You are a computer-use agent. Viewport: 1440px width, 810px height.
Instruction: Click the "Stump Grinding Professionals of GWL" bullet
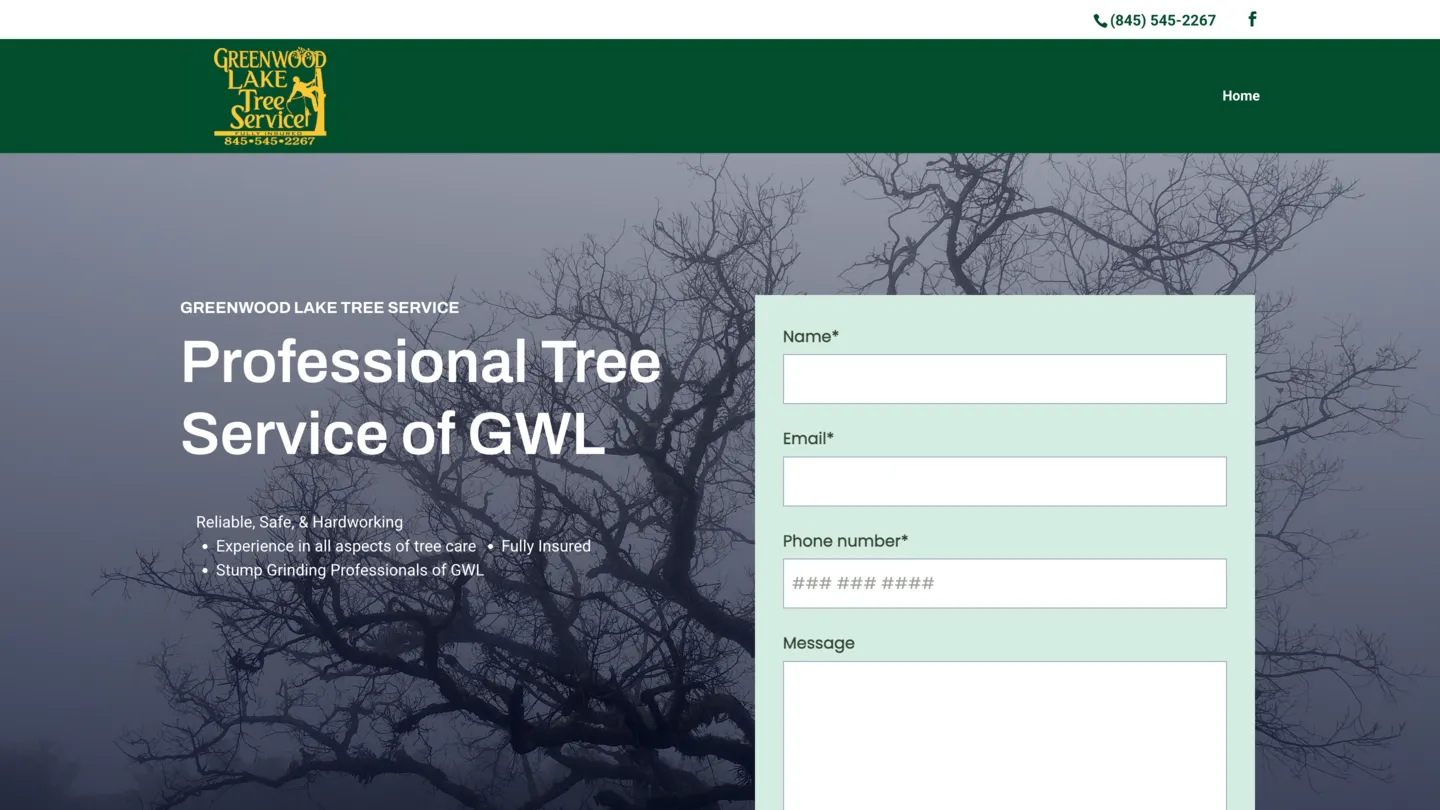(x=350, y=570)
